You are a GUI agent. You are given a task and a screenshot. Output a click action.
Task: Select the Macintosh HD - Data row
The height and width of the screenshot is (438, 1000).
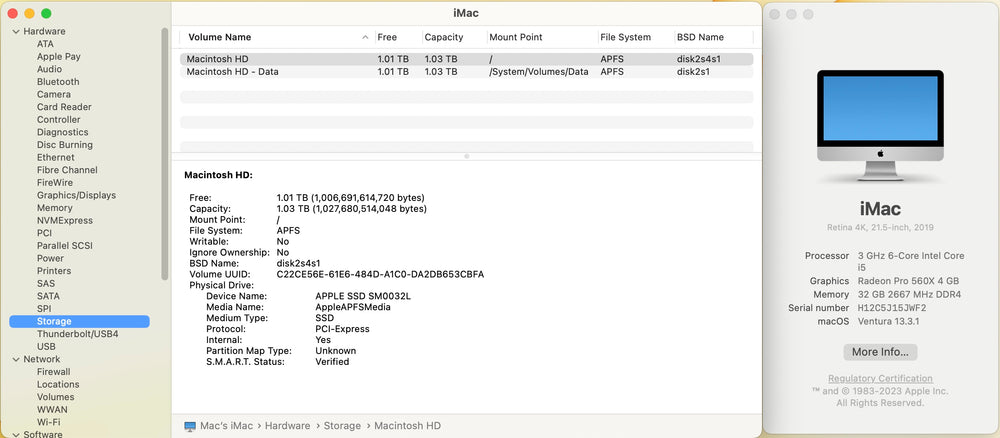coord(466,71)
